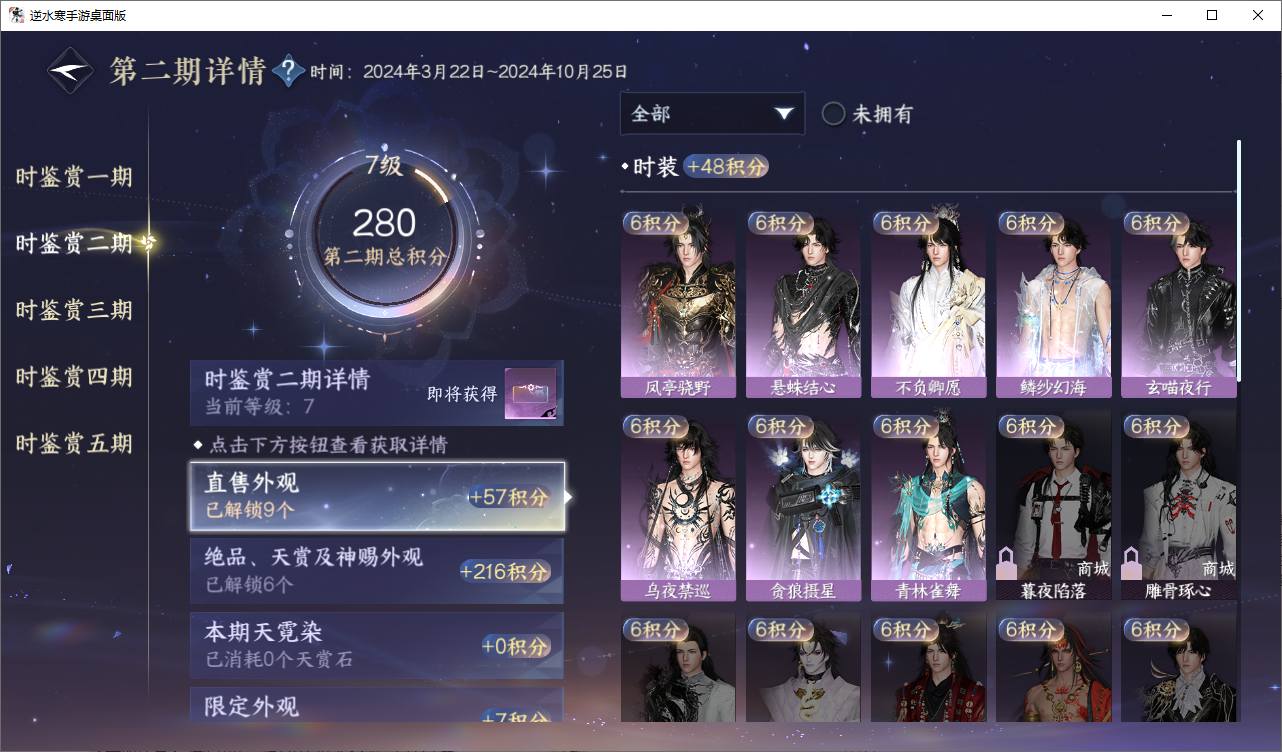
Task: Click the upcoming reward item icon
Action: coord(530,394)
